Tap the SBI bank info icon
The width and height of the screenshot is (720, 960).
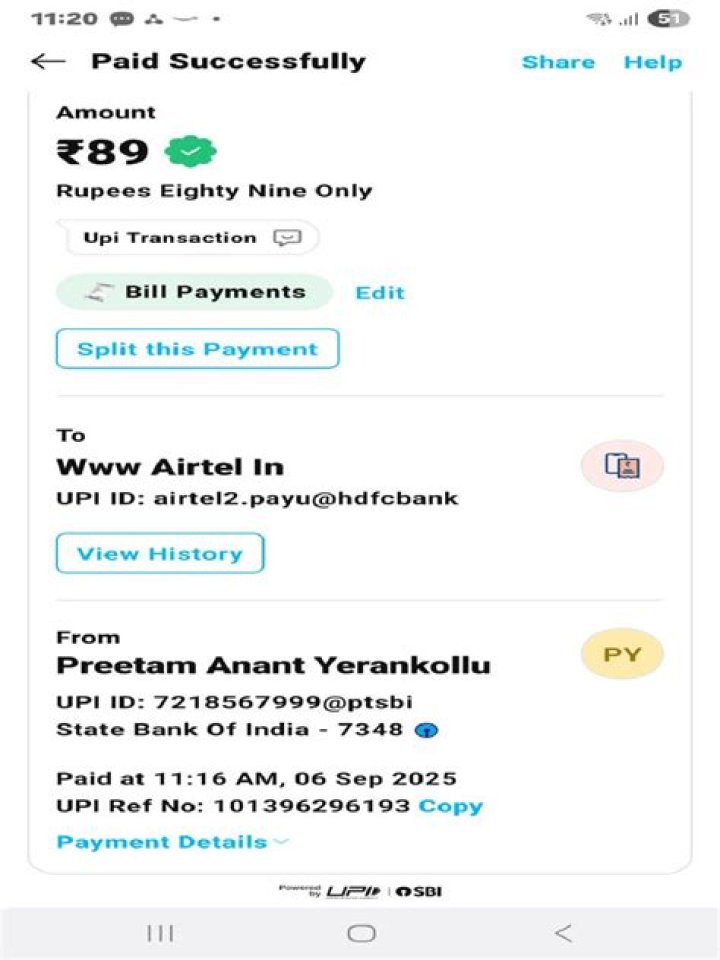click(x=427, y=730)
